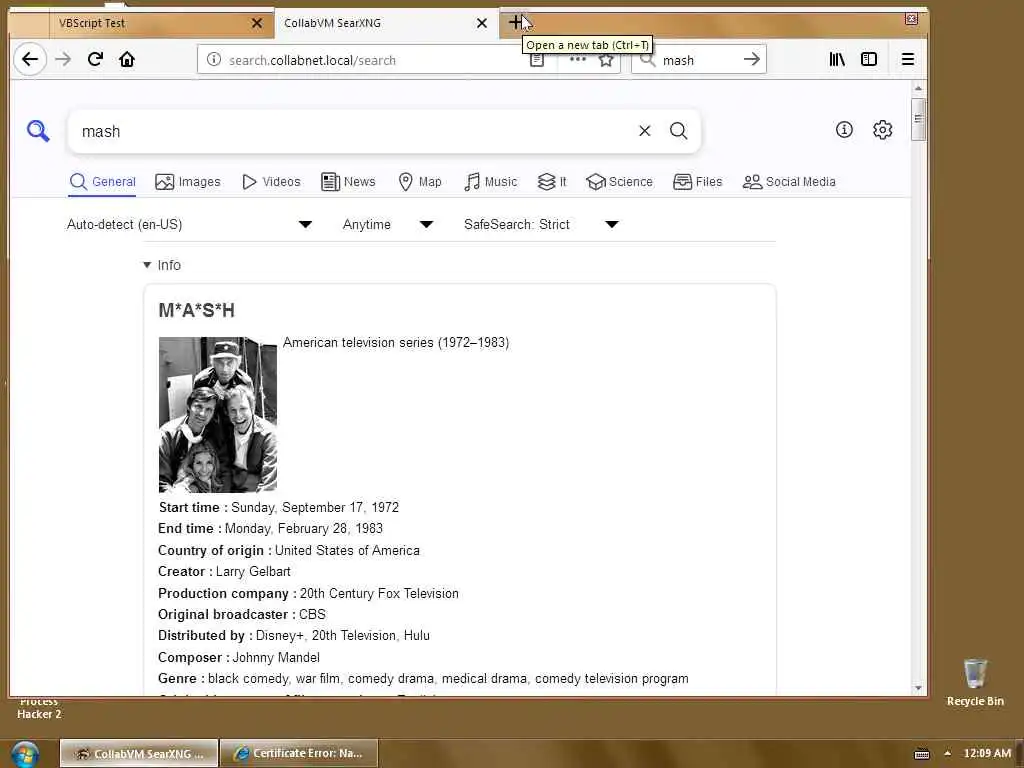
Task: Click the browser search box with mash
Action: pyautogui.click(x=699, y=60)
